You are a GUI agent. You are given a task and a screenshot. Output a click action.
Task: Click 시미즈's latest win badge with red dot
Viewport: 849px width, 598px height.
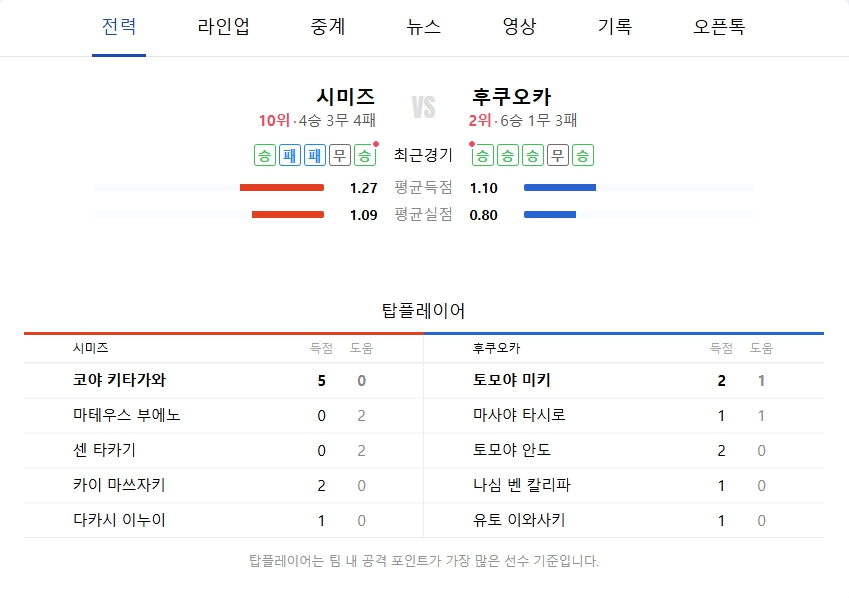tap(365, 155)
